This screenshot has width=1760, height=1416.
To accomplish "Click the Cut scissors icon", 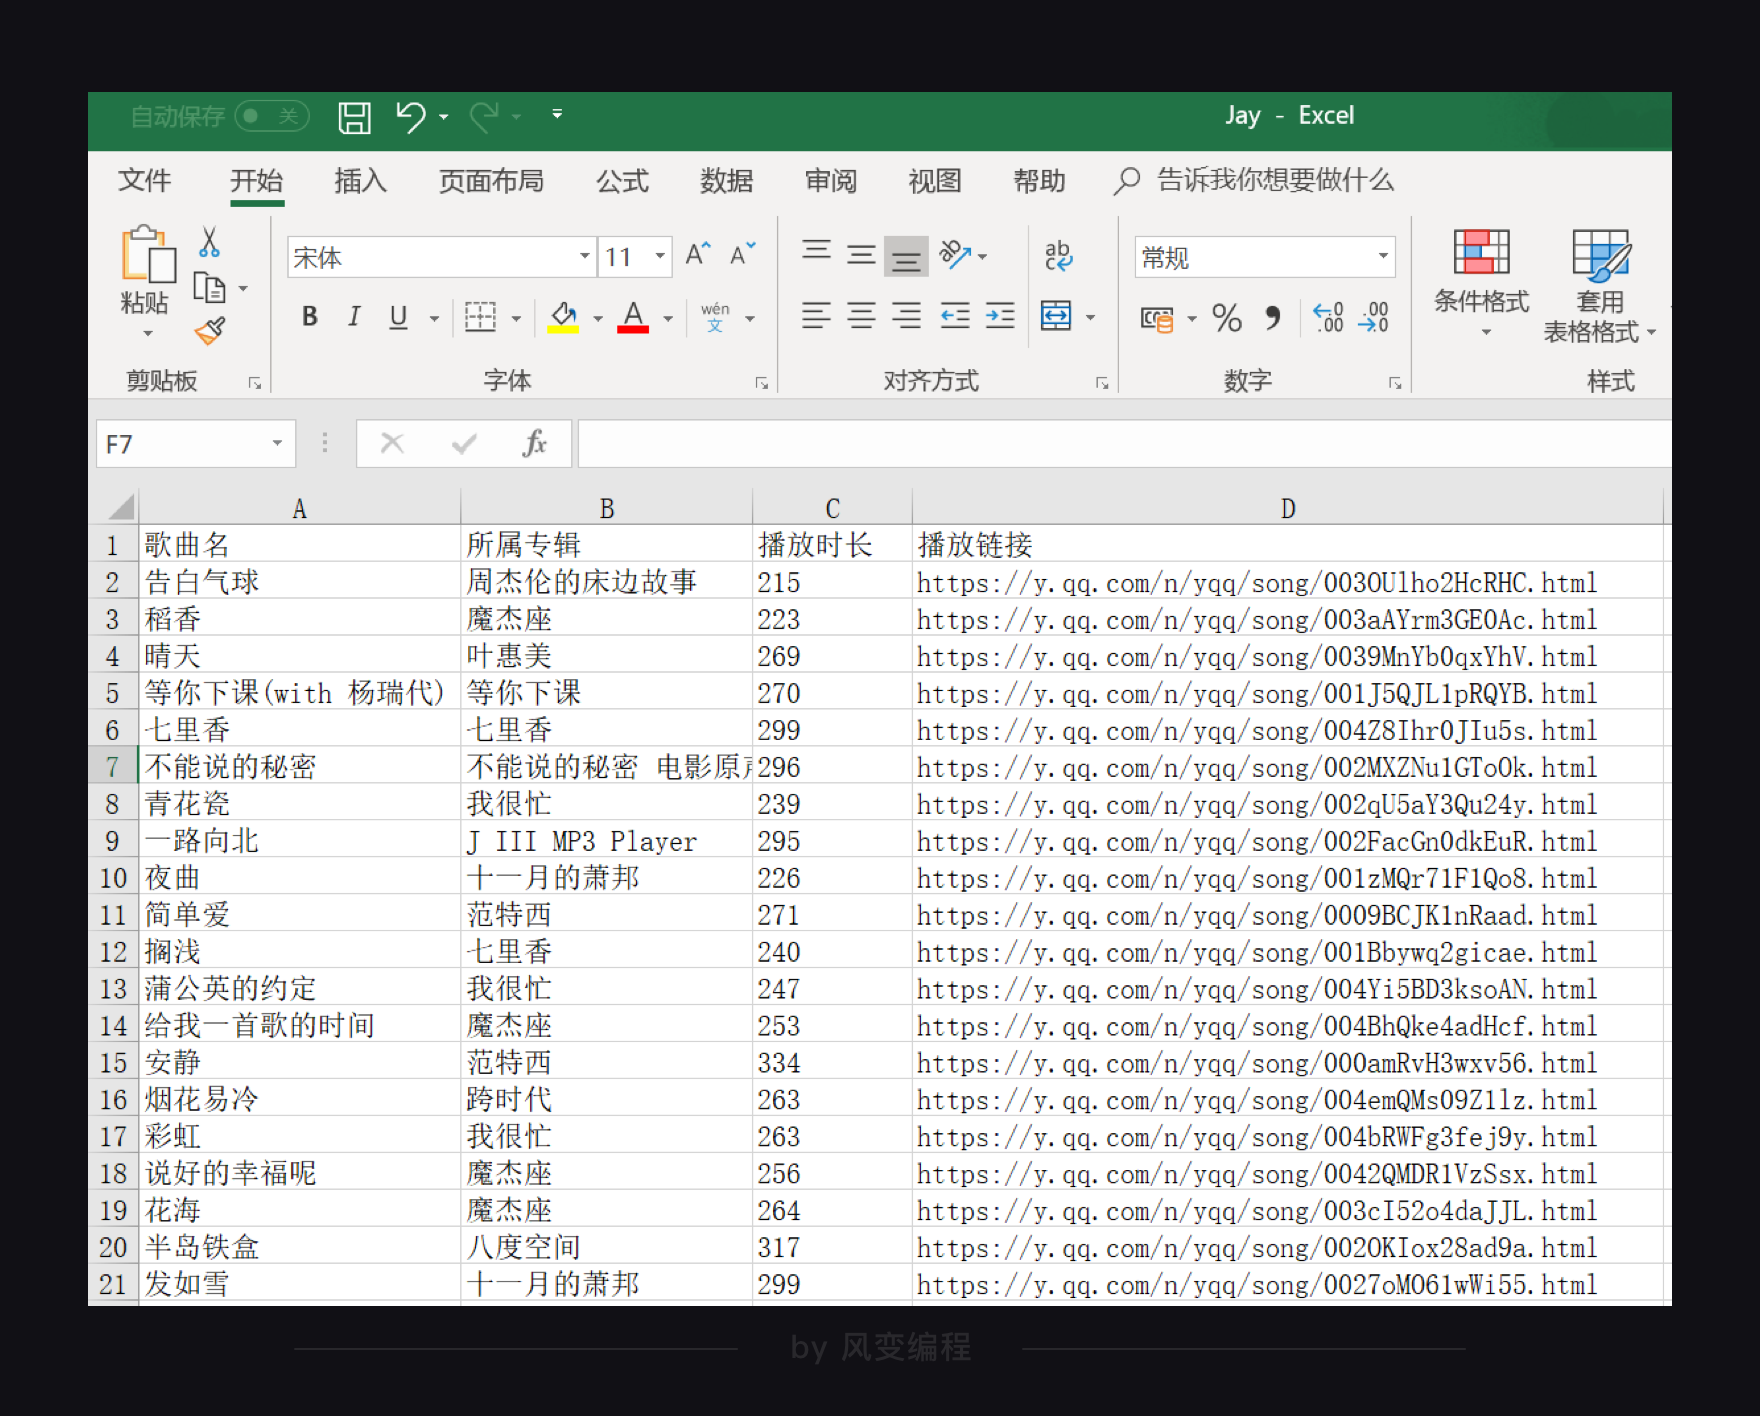I will click(209, 242).
